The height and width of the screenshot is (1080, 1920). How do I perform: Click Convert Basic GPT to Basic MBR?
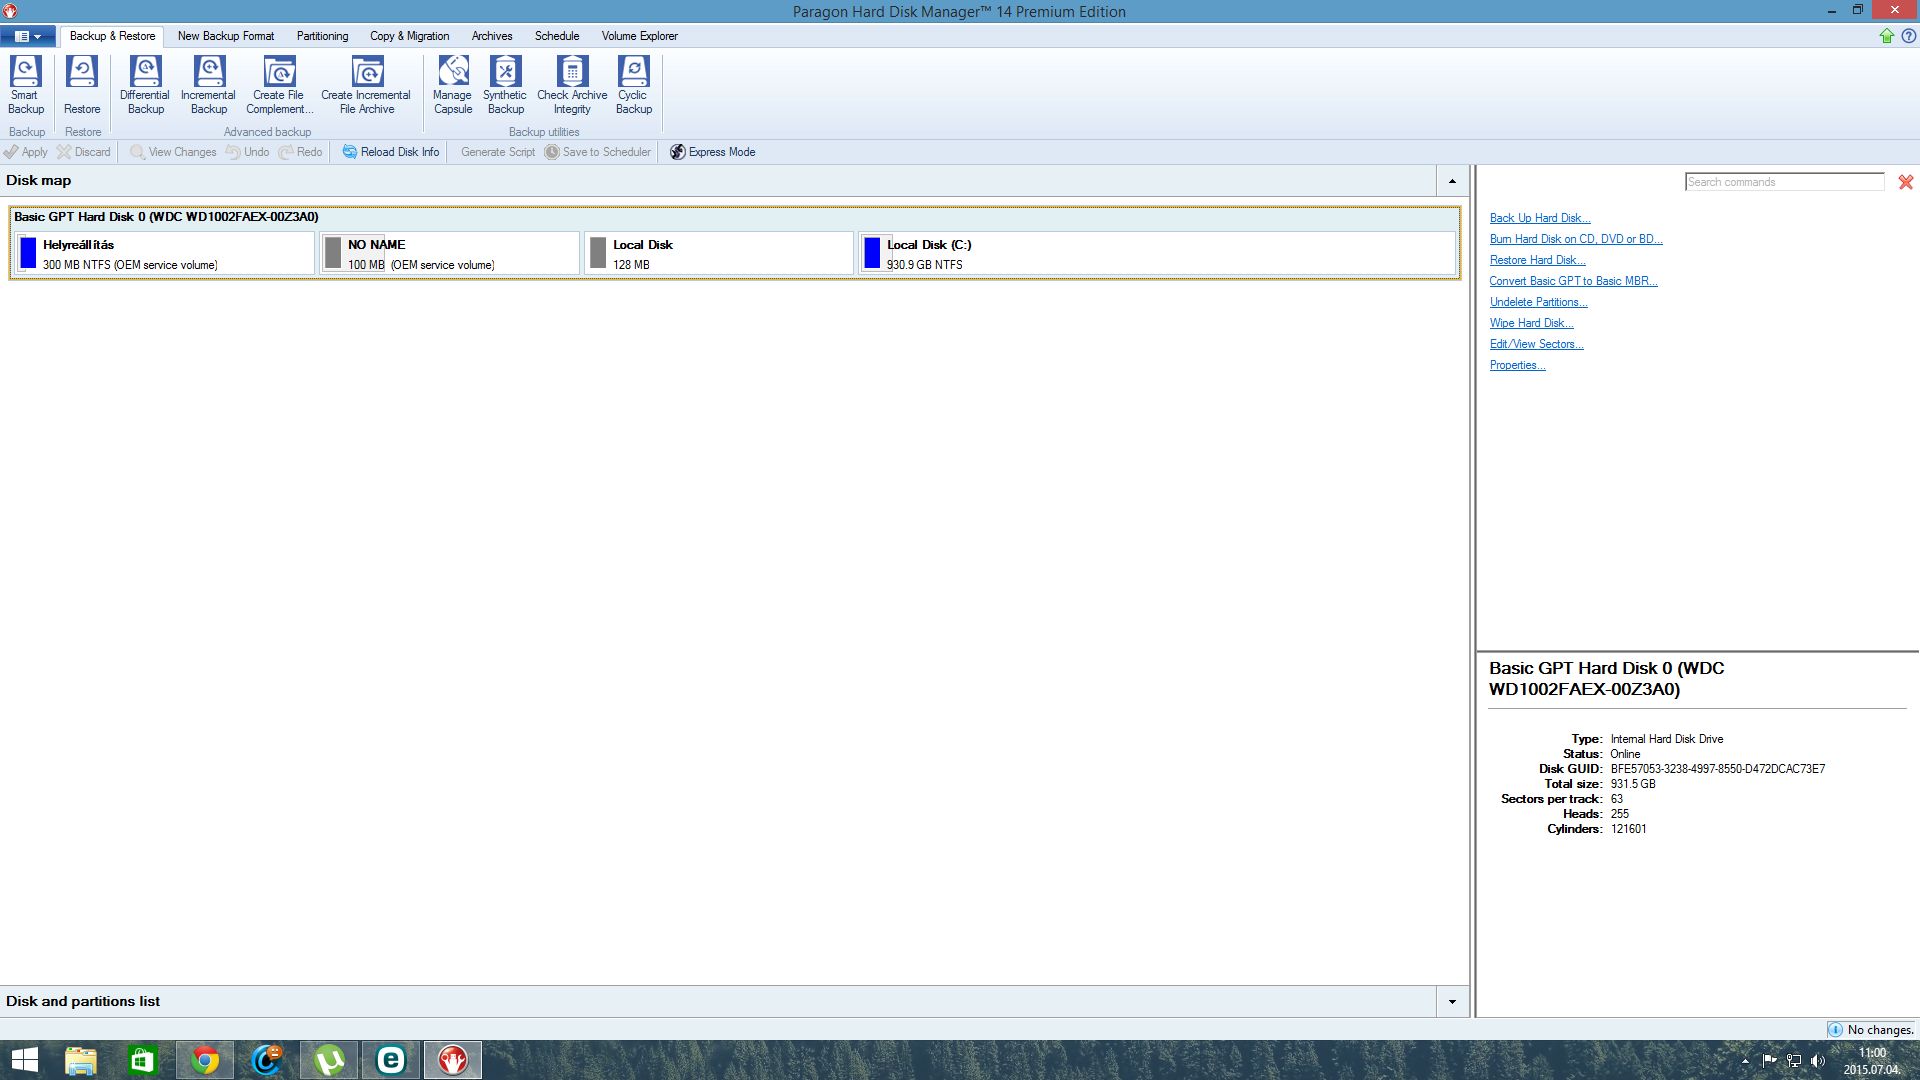pos(1573,281)
